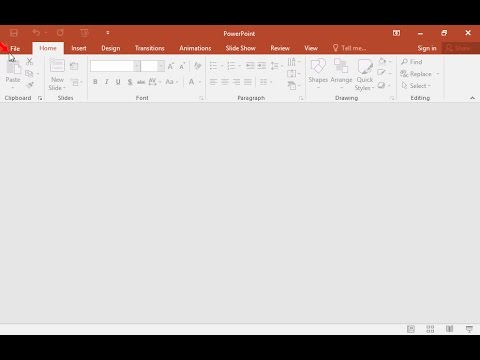Viewport: 480px width, 360px height.
Task: Open the File tab
Action: tap(15, 48)
